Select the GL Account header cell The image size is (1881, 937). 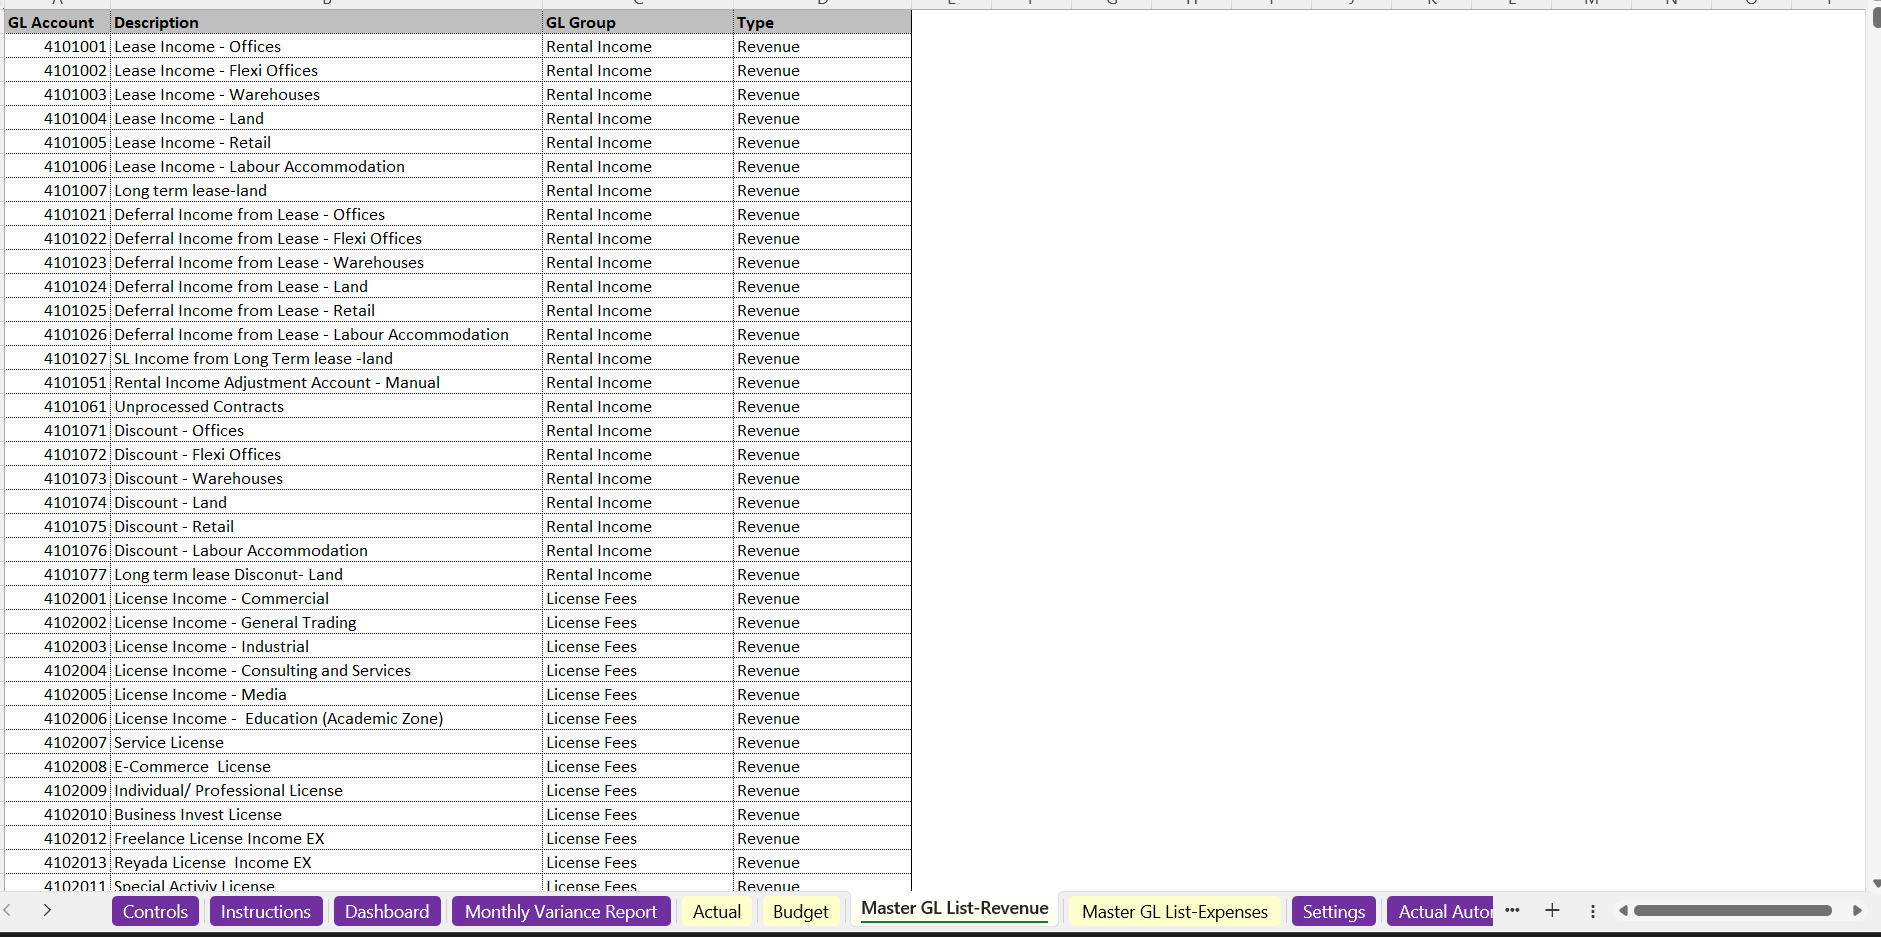point(55,21)
